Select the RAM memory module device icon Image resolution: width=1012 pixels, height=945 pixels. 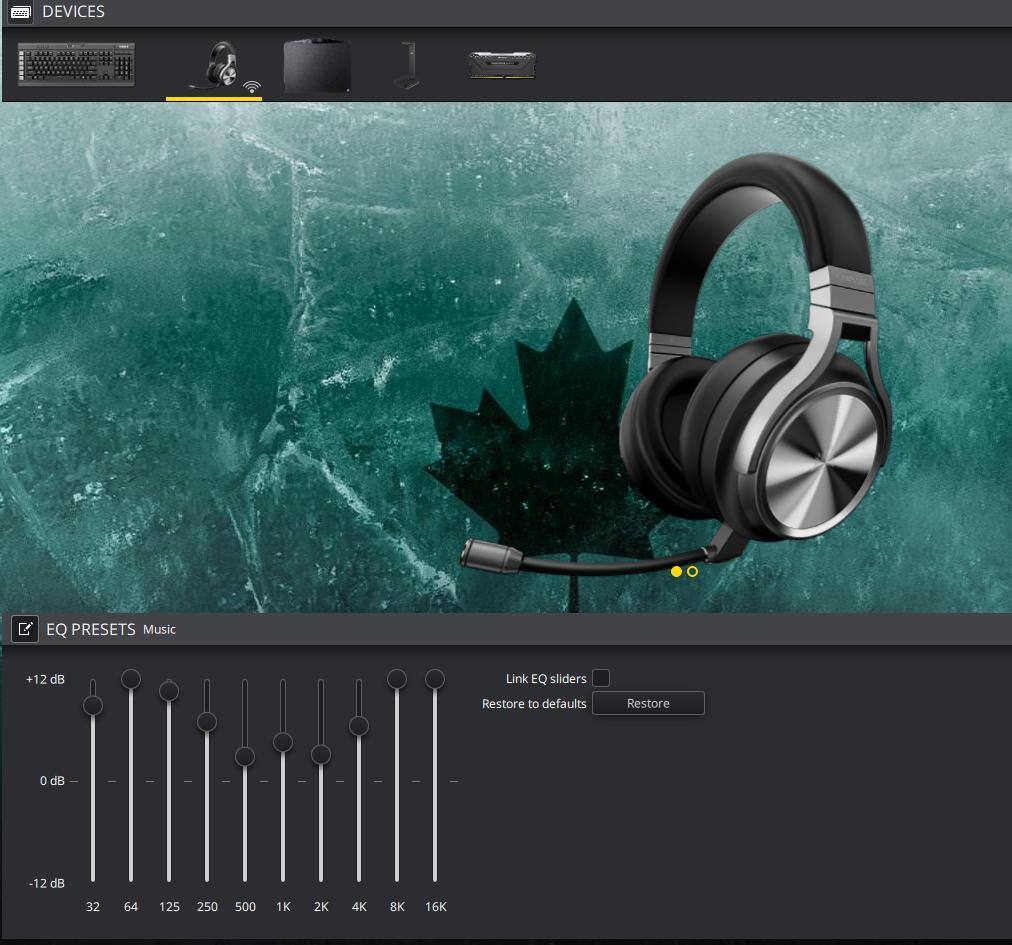[x=502, y=65]
